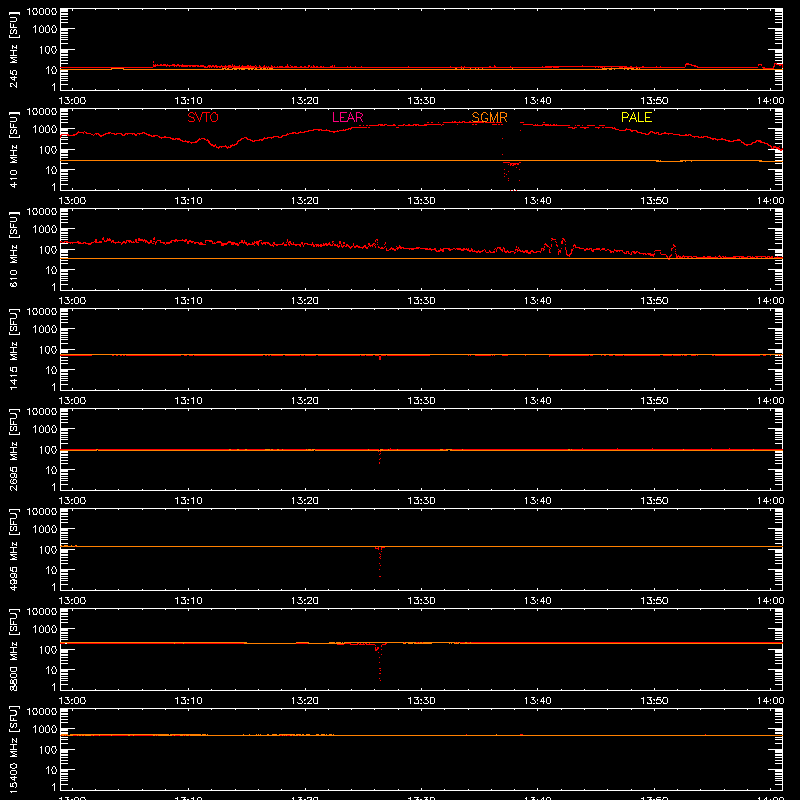800x800 pixels.
Task: Select the 610 MHz [SFU] axis label
Action: click(x=13, y=249)
